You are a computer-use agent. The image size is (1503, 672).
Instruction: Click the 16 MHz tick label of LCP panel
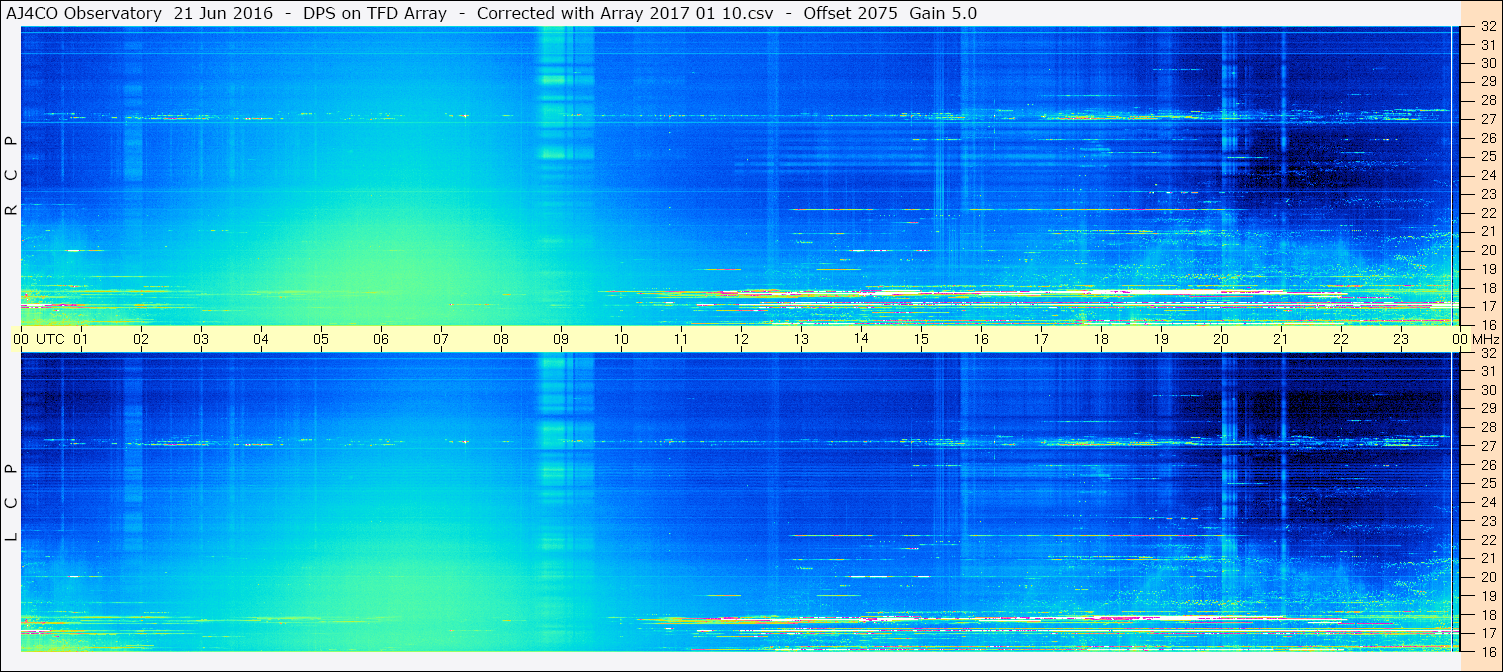pos(1488,651)
